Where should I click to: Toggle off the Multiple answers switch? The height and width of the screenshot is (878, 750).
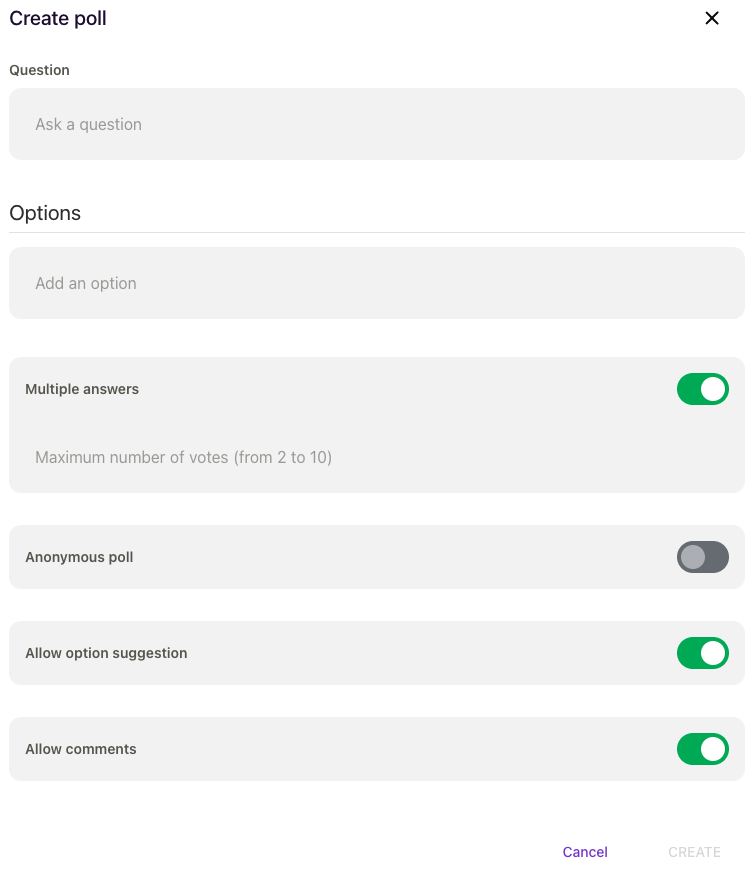pos(703,389)
